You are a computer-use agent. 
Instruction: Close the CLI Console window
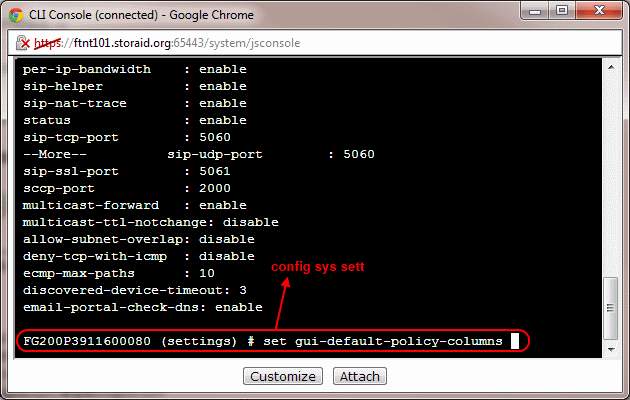tap(599, 11)
